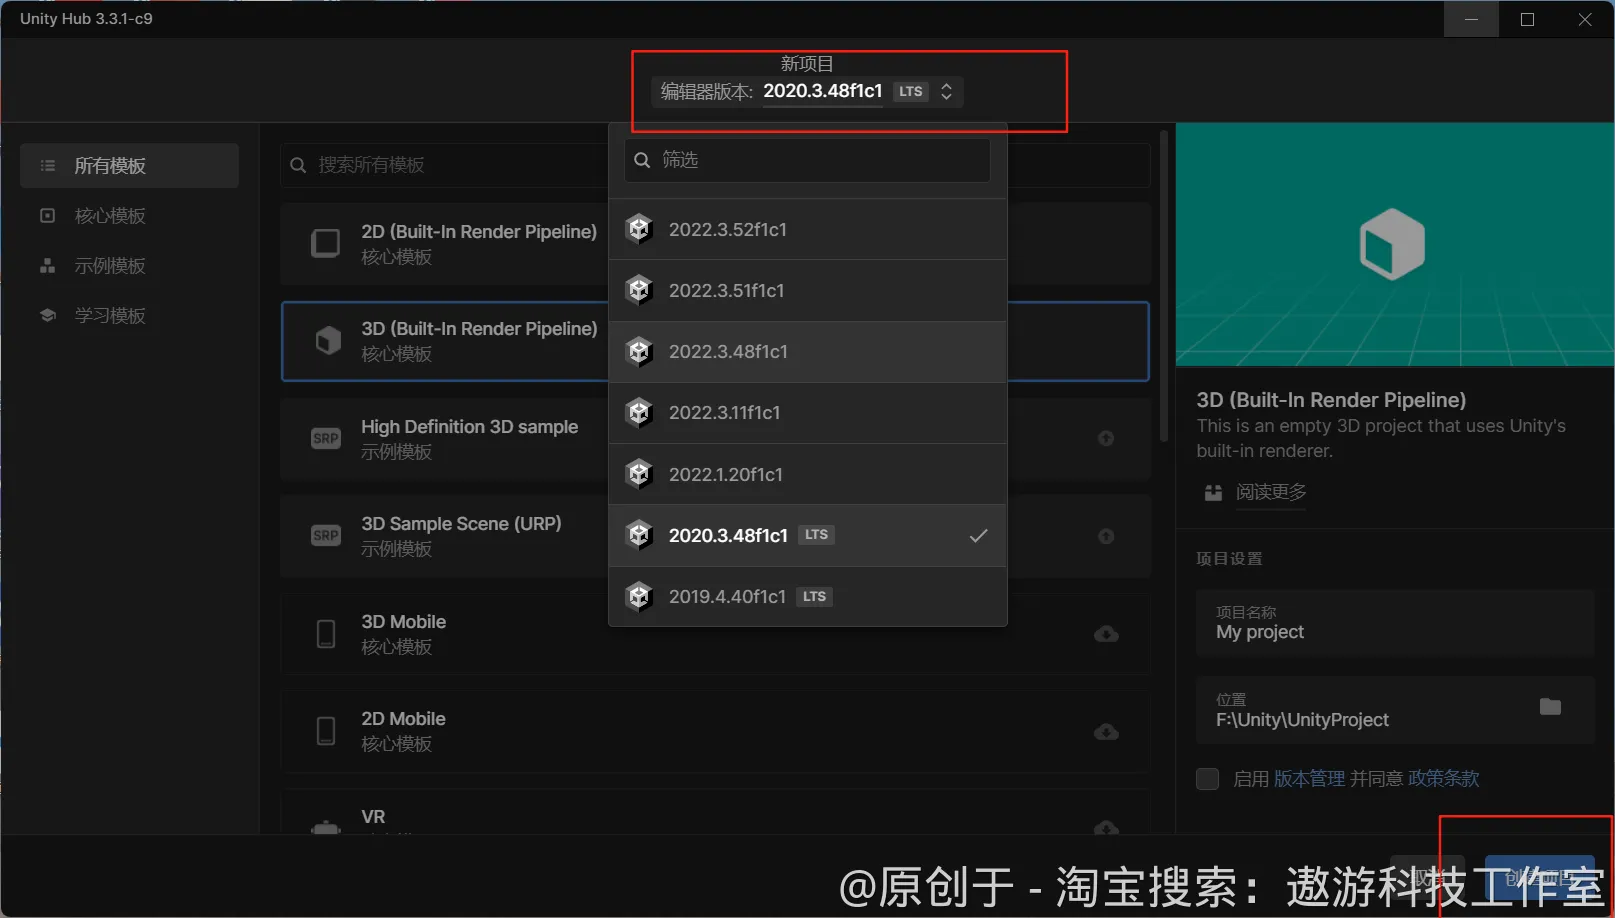1615x918 pixels.
Task: Click the 3D template cube preview image
Action: tap(1392, 245)
